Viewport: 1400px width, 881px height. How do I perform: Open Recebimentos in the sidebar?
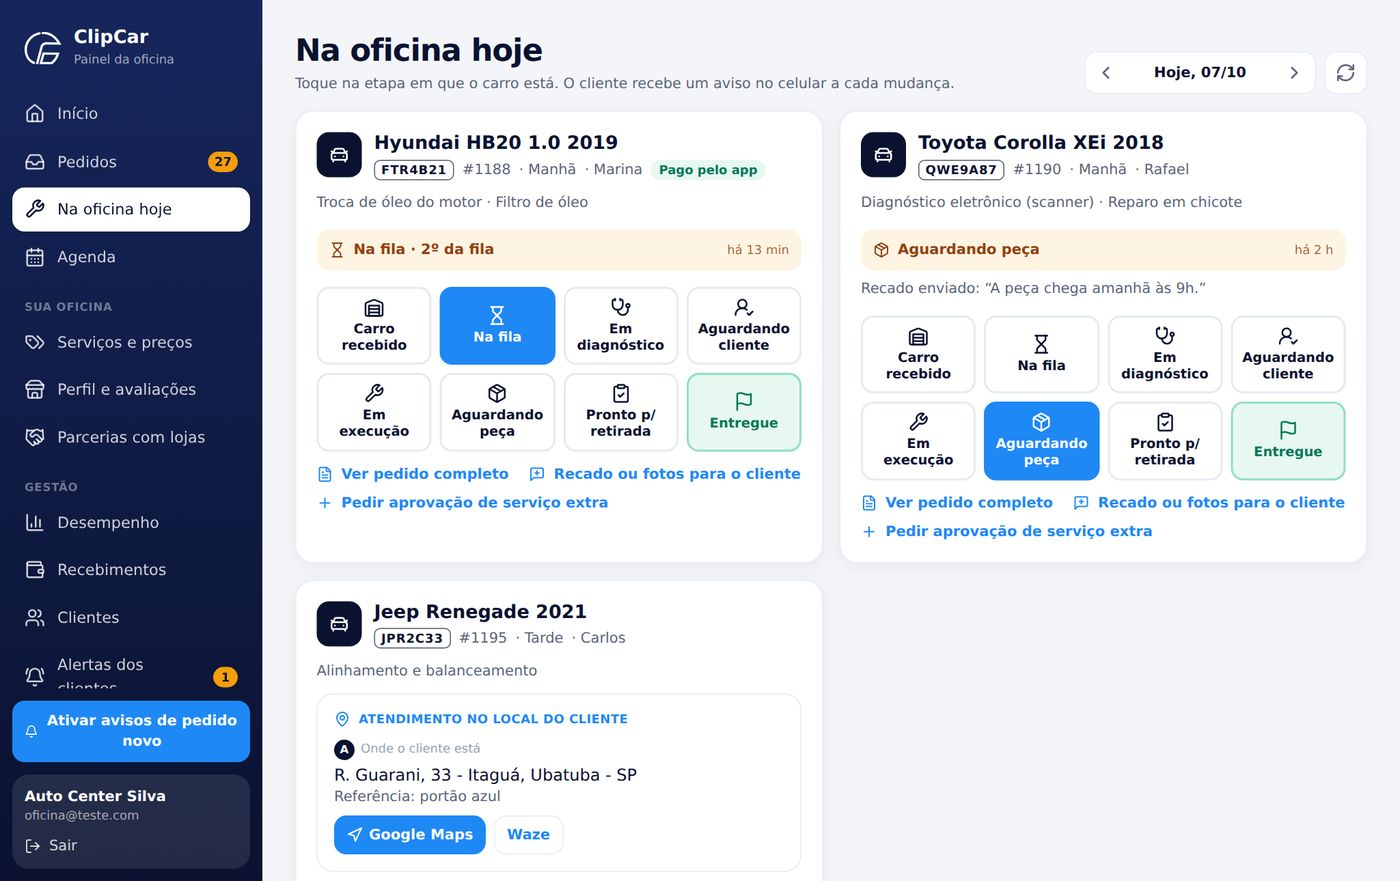click(131, 570)
